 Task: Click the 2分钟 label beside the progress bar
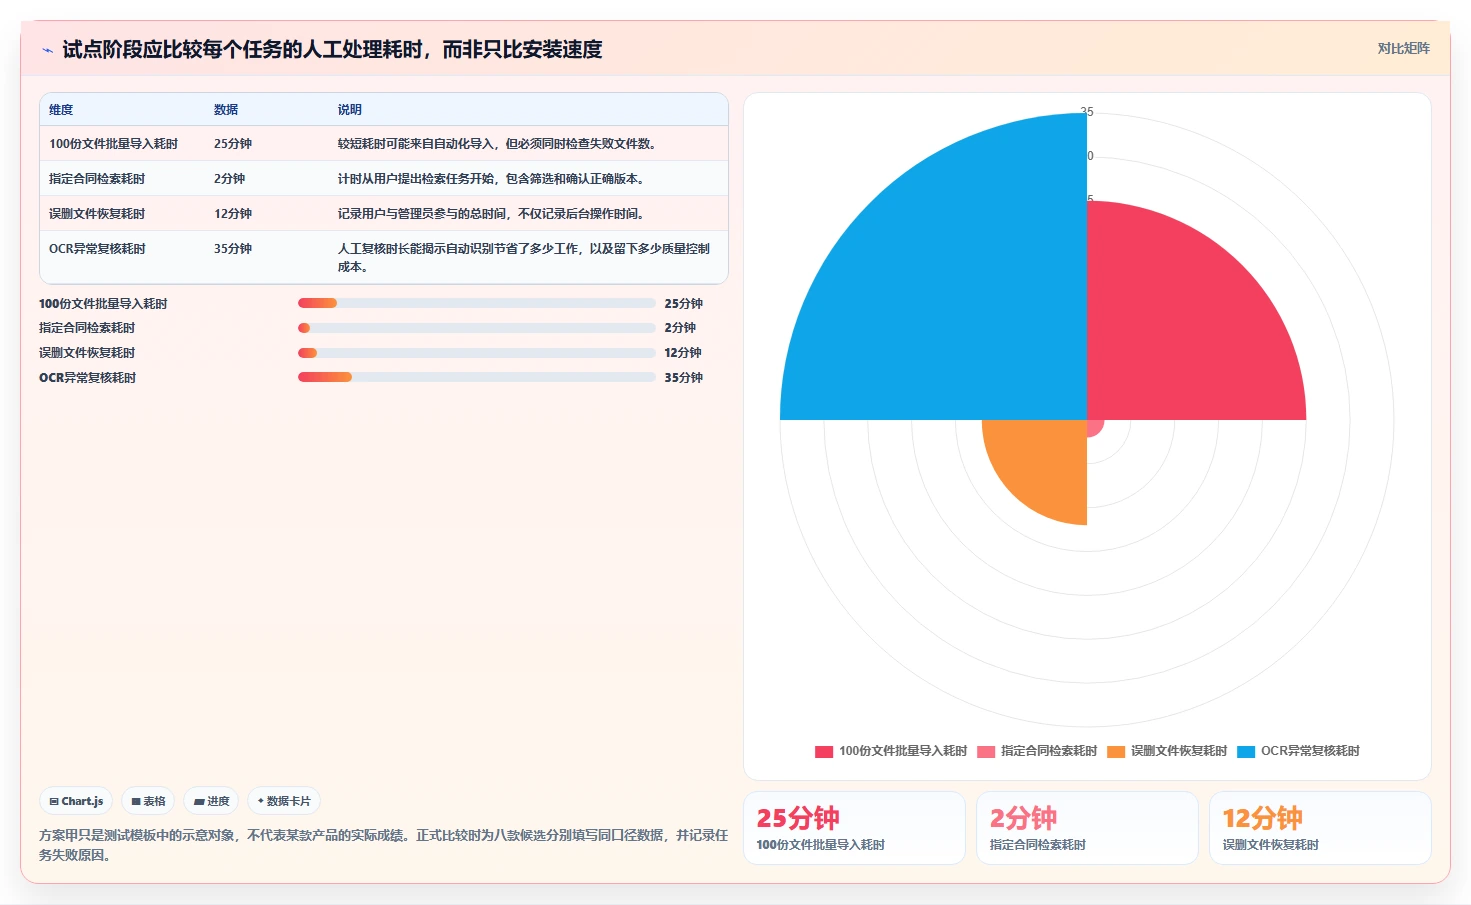(680, 328)
